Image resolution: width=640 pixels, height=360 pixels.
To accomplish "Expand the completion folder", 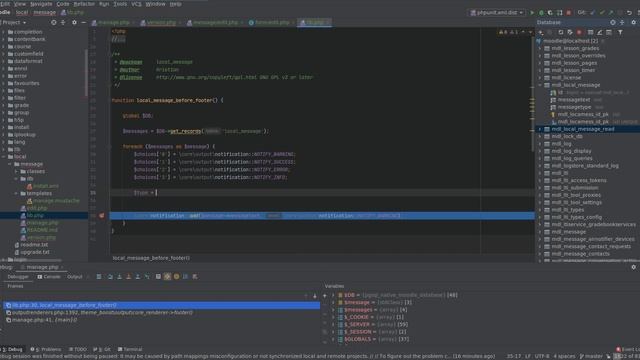I will tap(4, 32).
